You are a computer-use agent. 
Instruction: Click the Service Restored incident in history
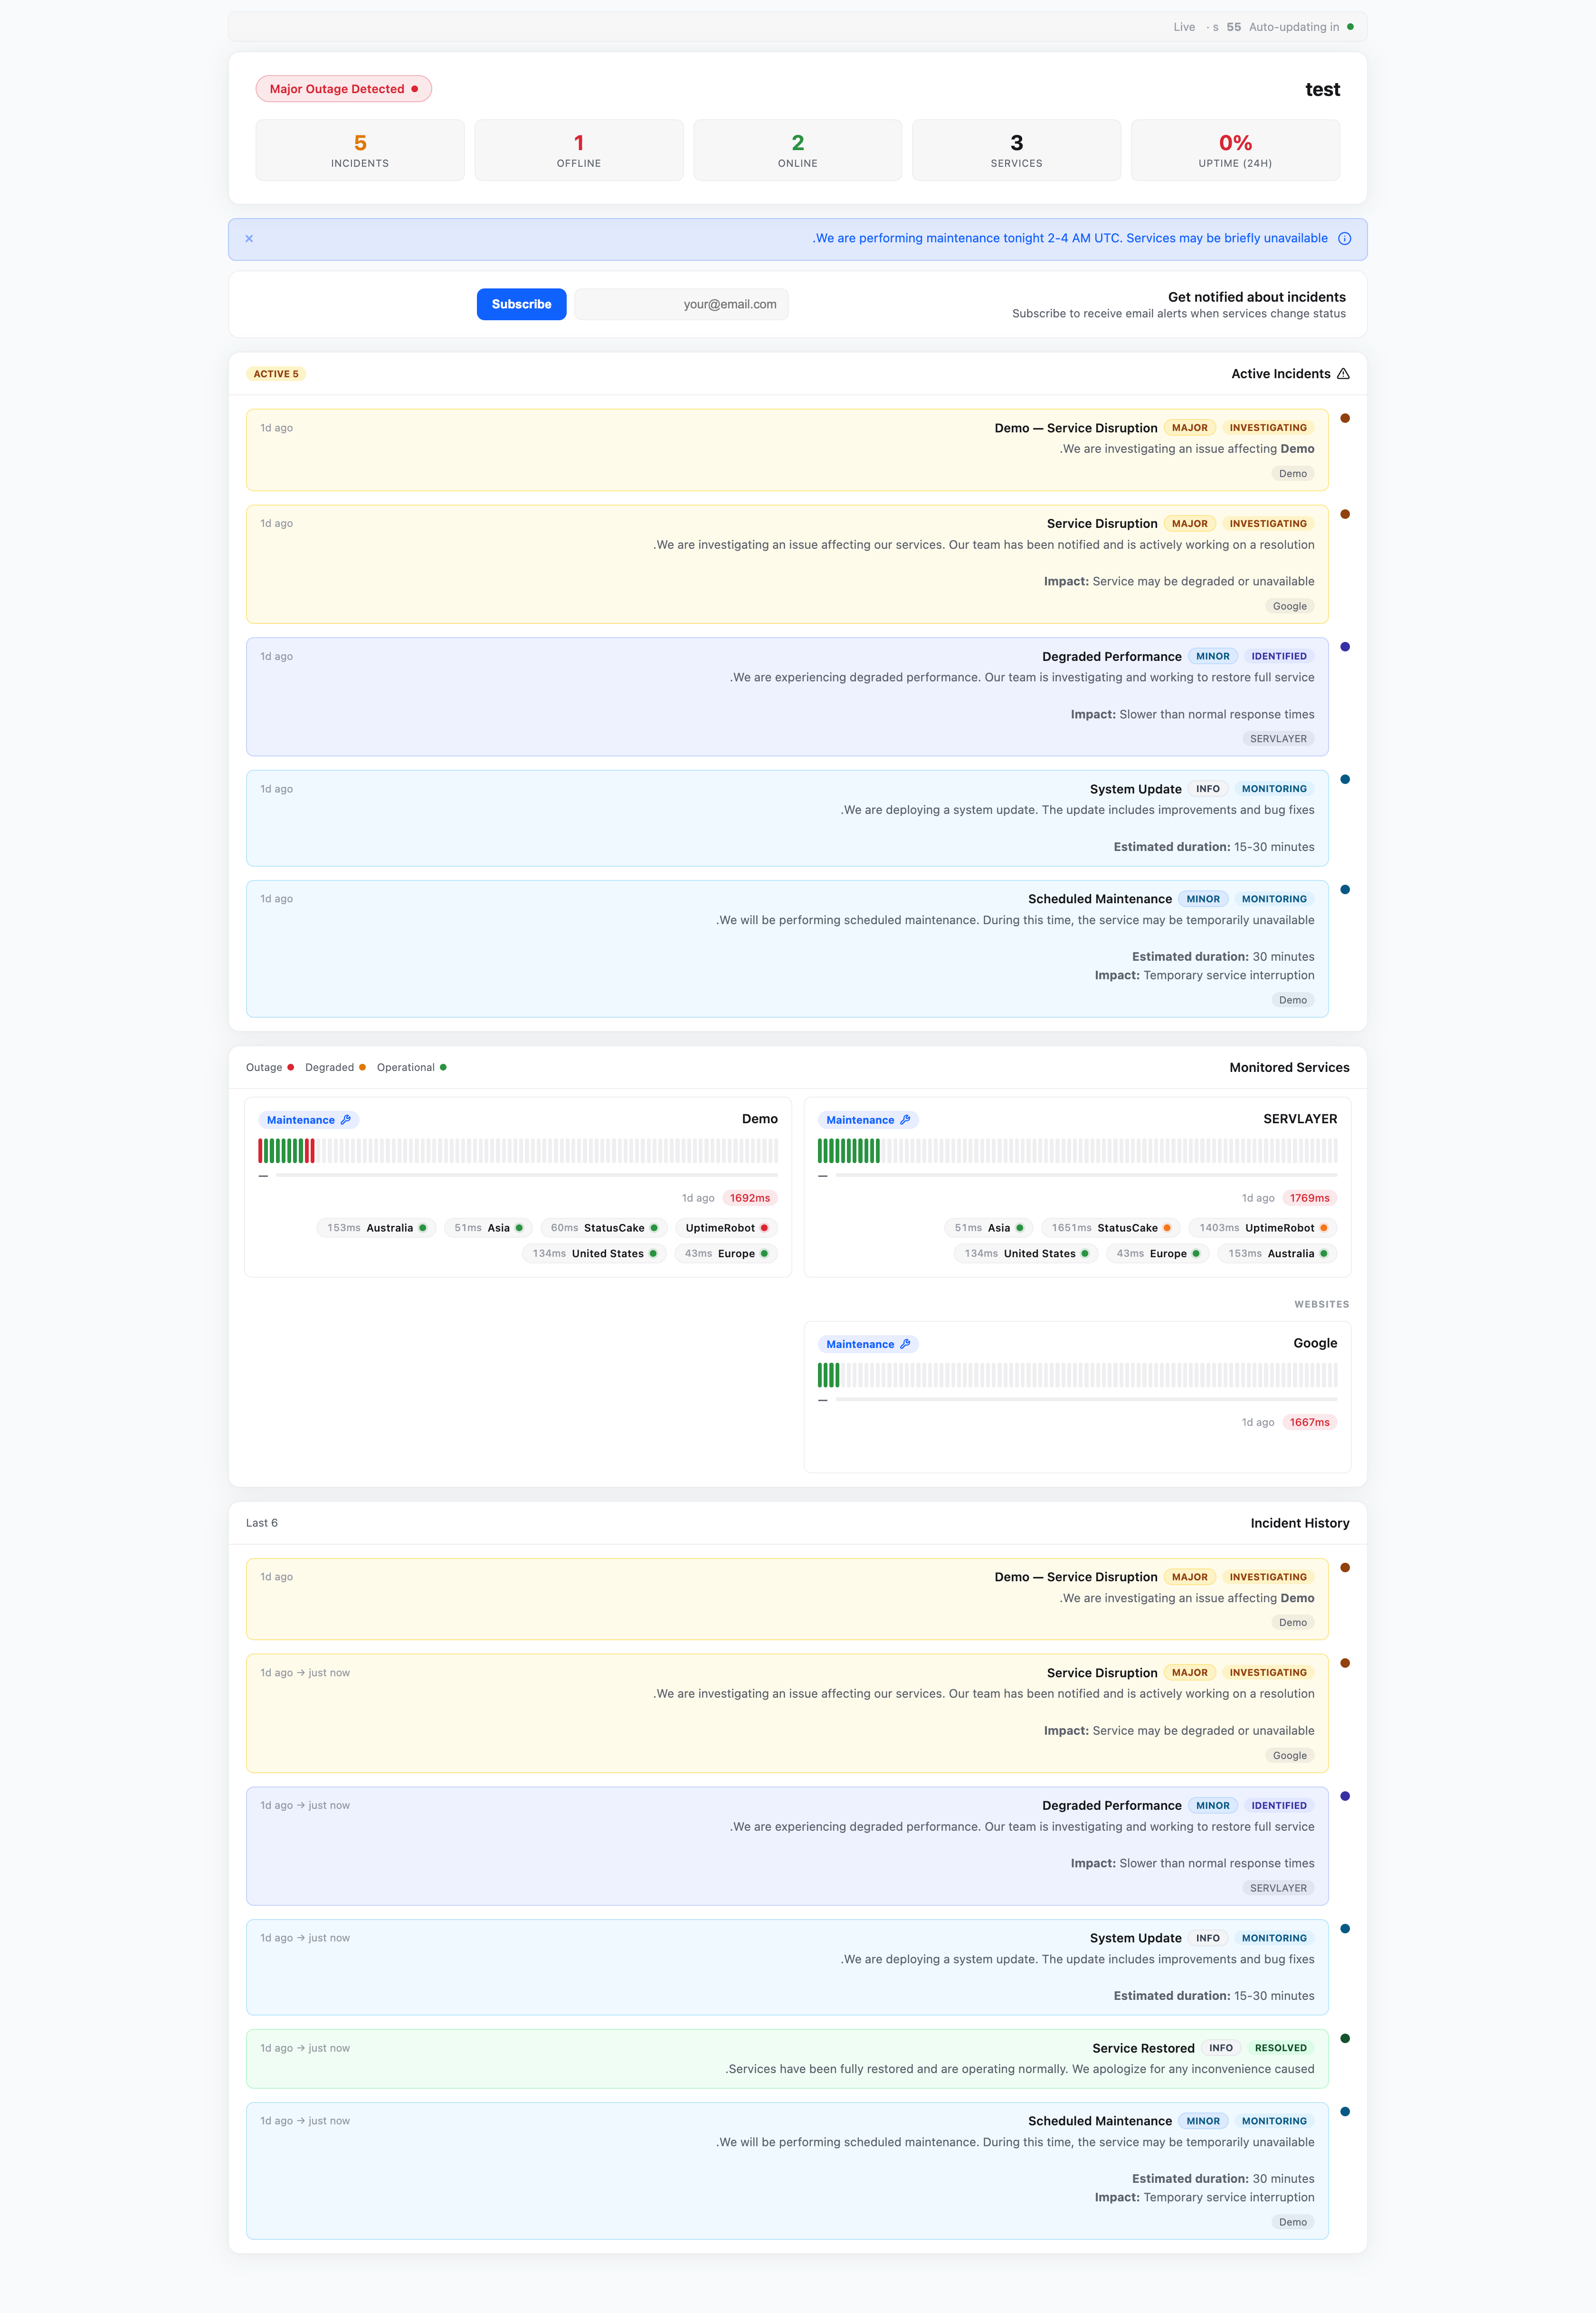point(787,2059)
